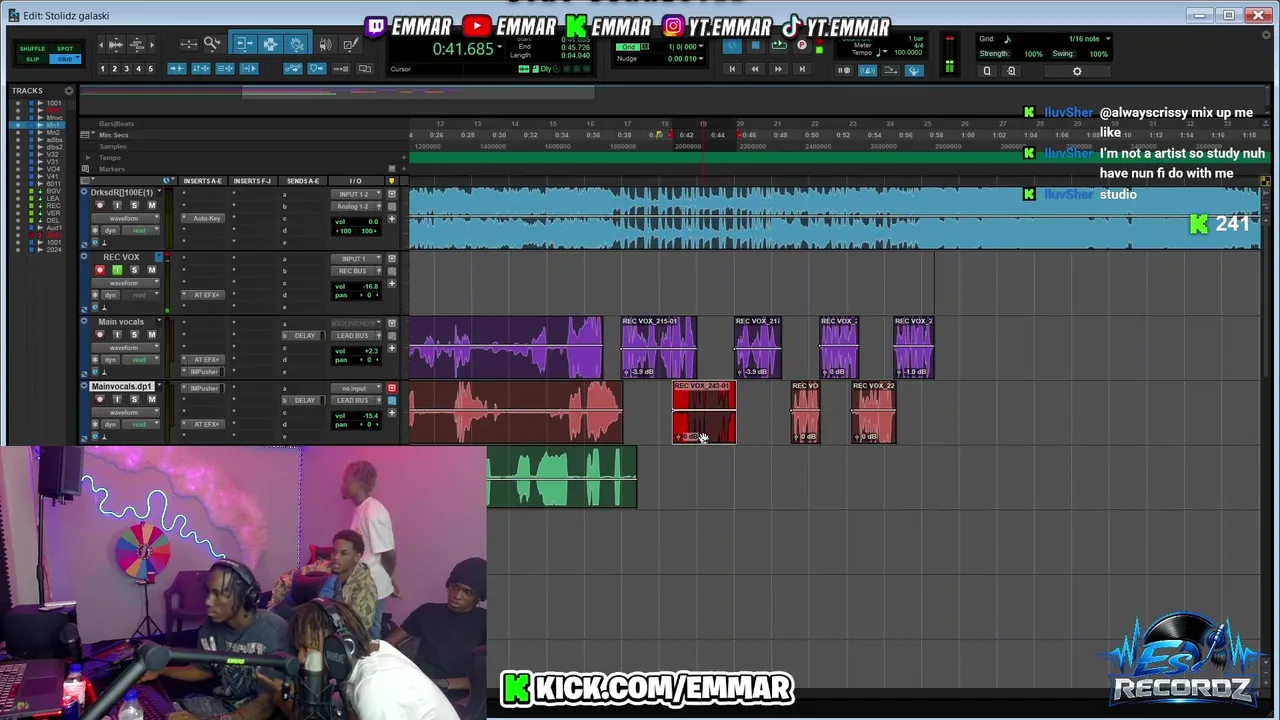Click the main counter time display
Screen dimensions: 1280x720
click(463, 50)
